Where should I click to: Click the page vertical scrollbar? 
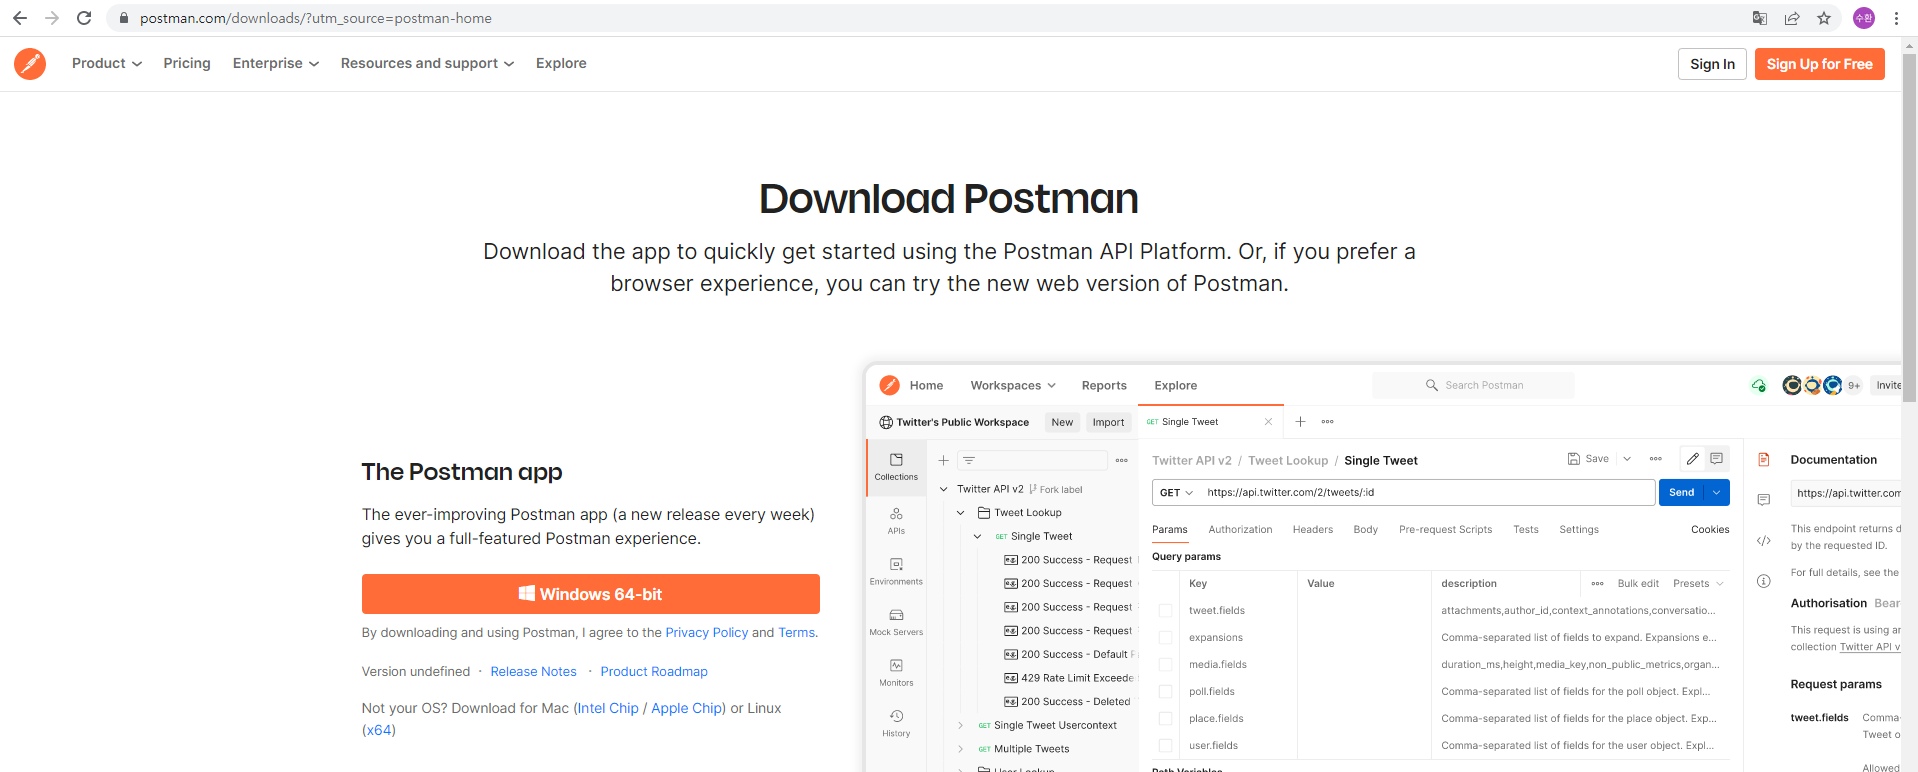(x=1910, y=230)
